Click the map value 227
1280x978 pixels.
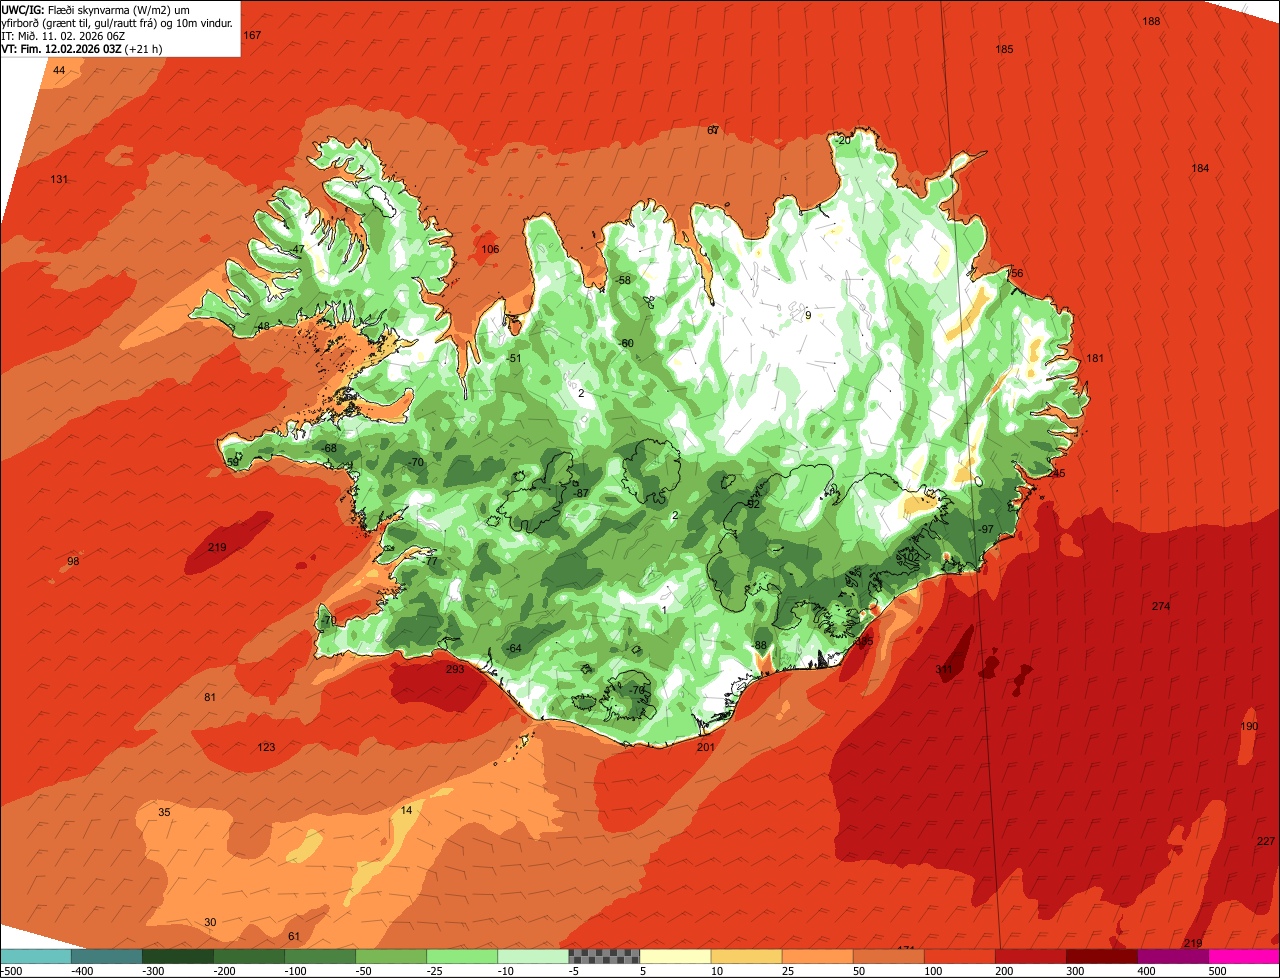pos(1265,841)
